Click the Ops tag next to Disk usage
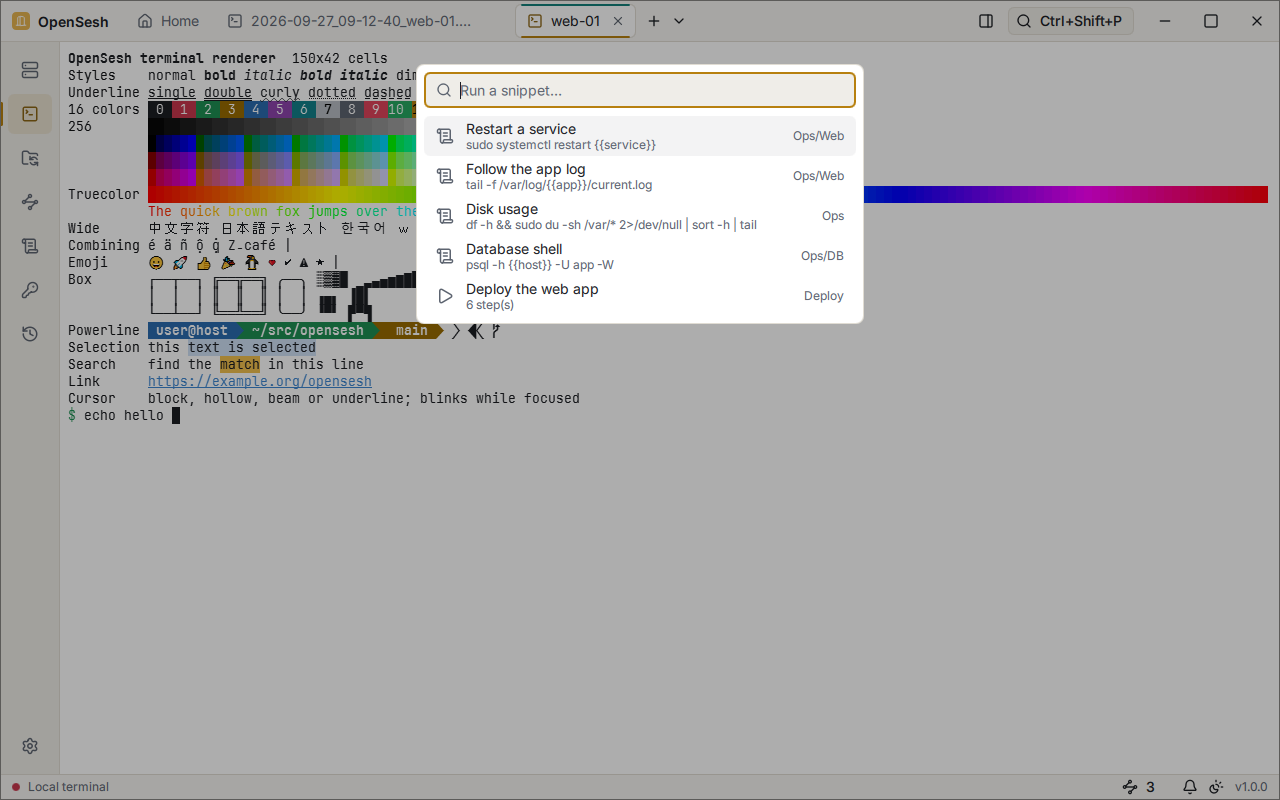1280x800 pixels. pos(833,216)
